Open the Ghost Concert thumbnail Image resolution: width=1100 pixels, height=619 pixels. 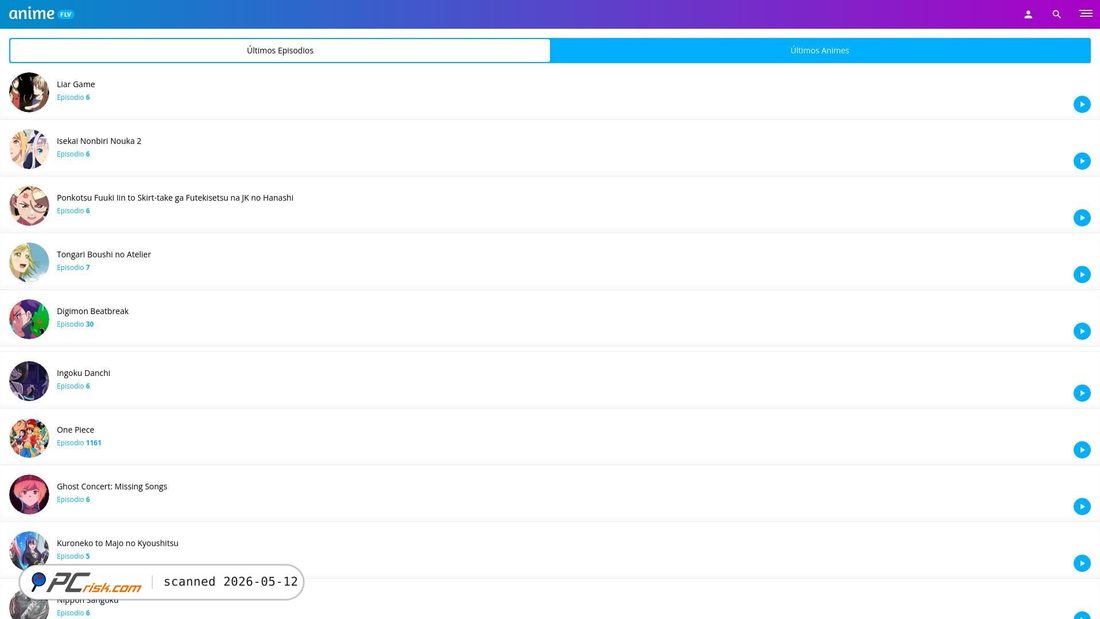[29, 495]
